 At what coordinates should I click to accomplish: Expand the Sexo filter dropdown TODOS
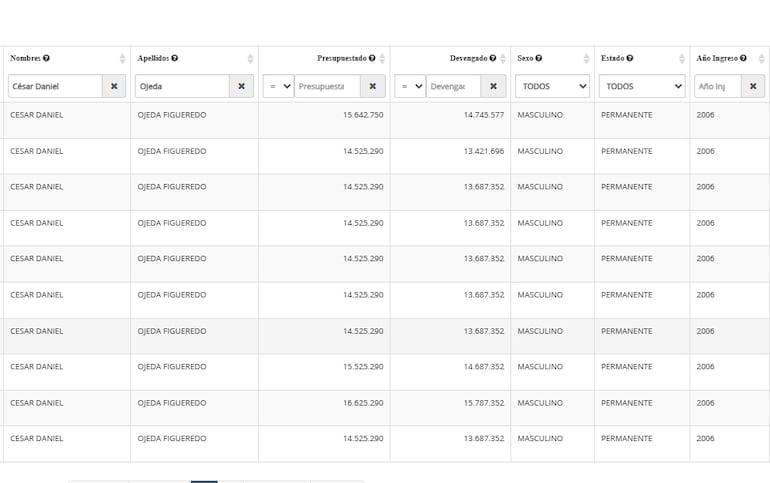[553, 87]
